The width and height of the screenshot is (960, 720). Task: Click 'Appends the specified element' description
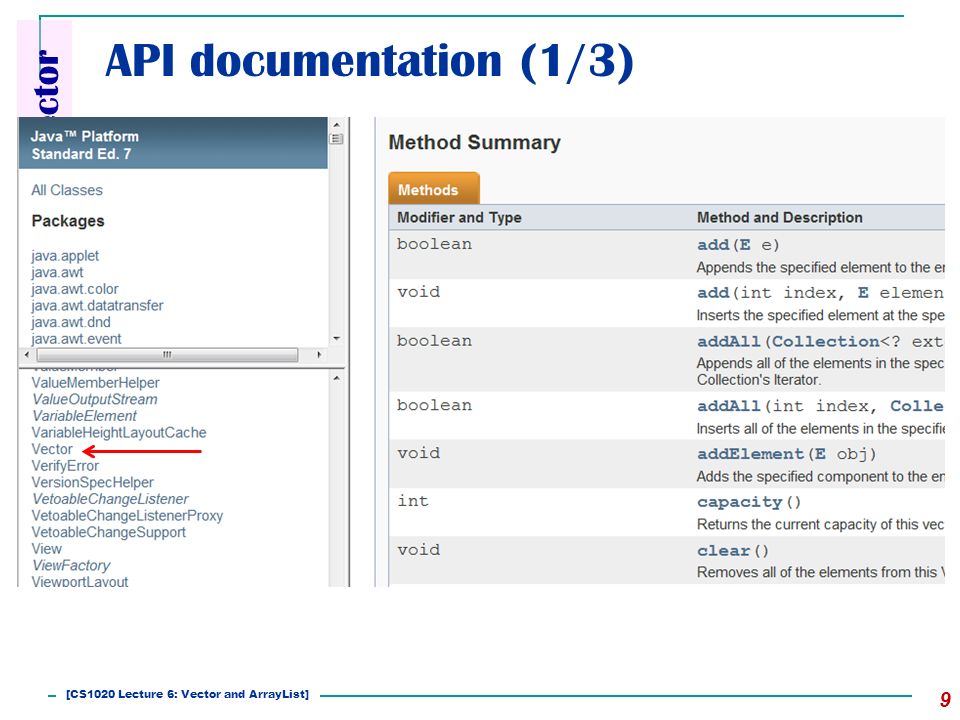pos(820,268)
